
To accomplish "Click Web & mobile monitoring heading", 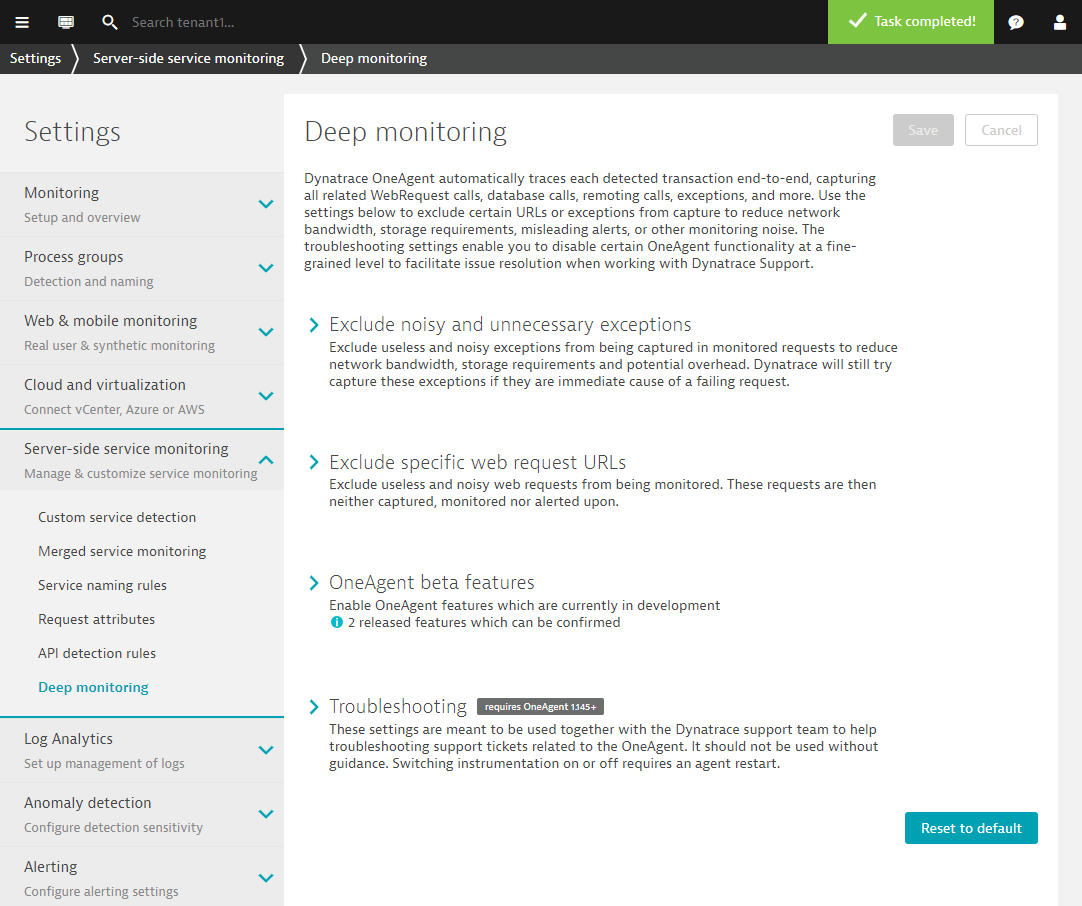I will pyautogui.click(x=110, y=321).
